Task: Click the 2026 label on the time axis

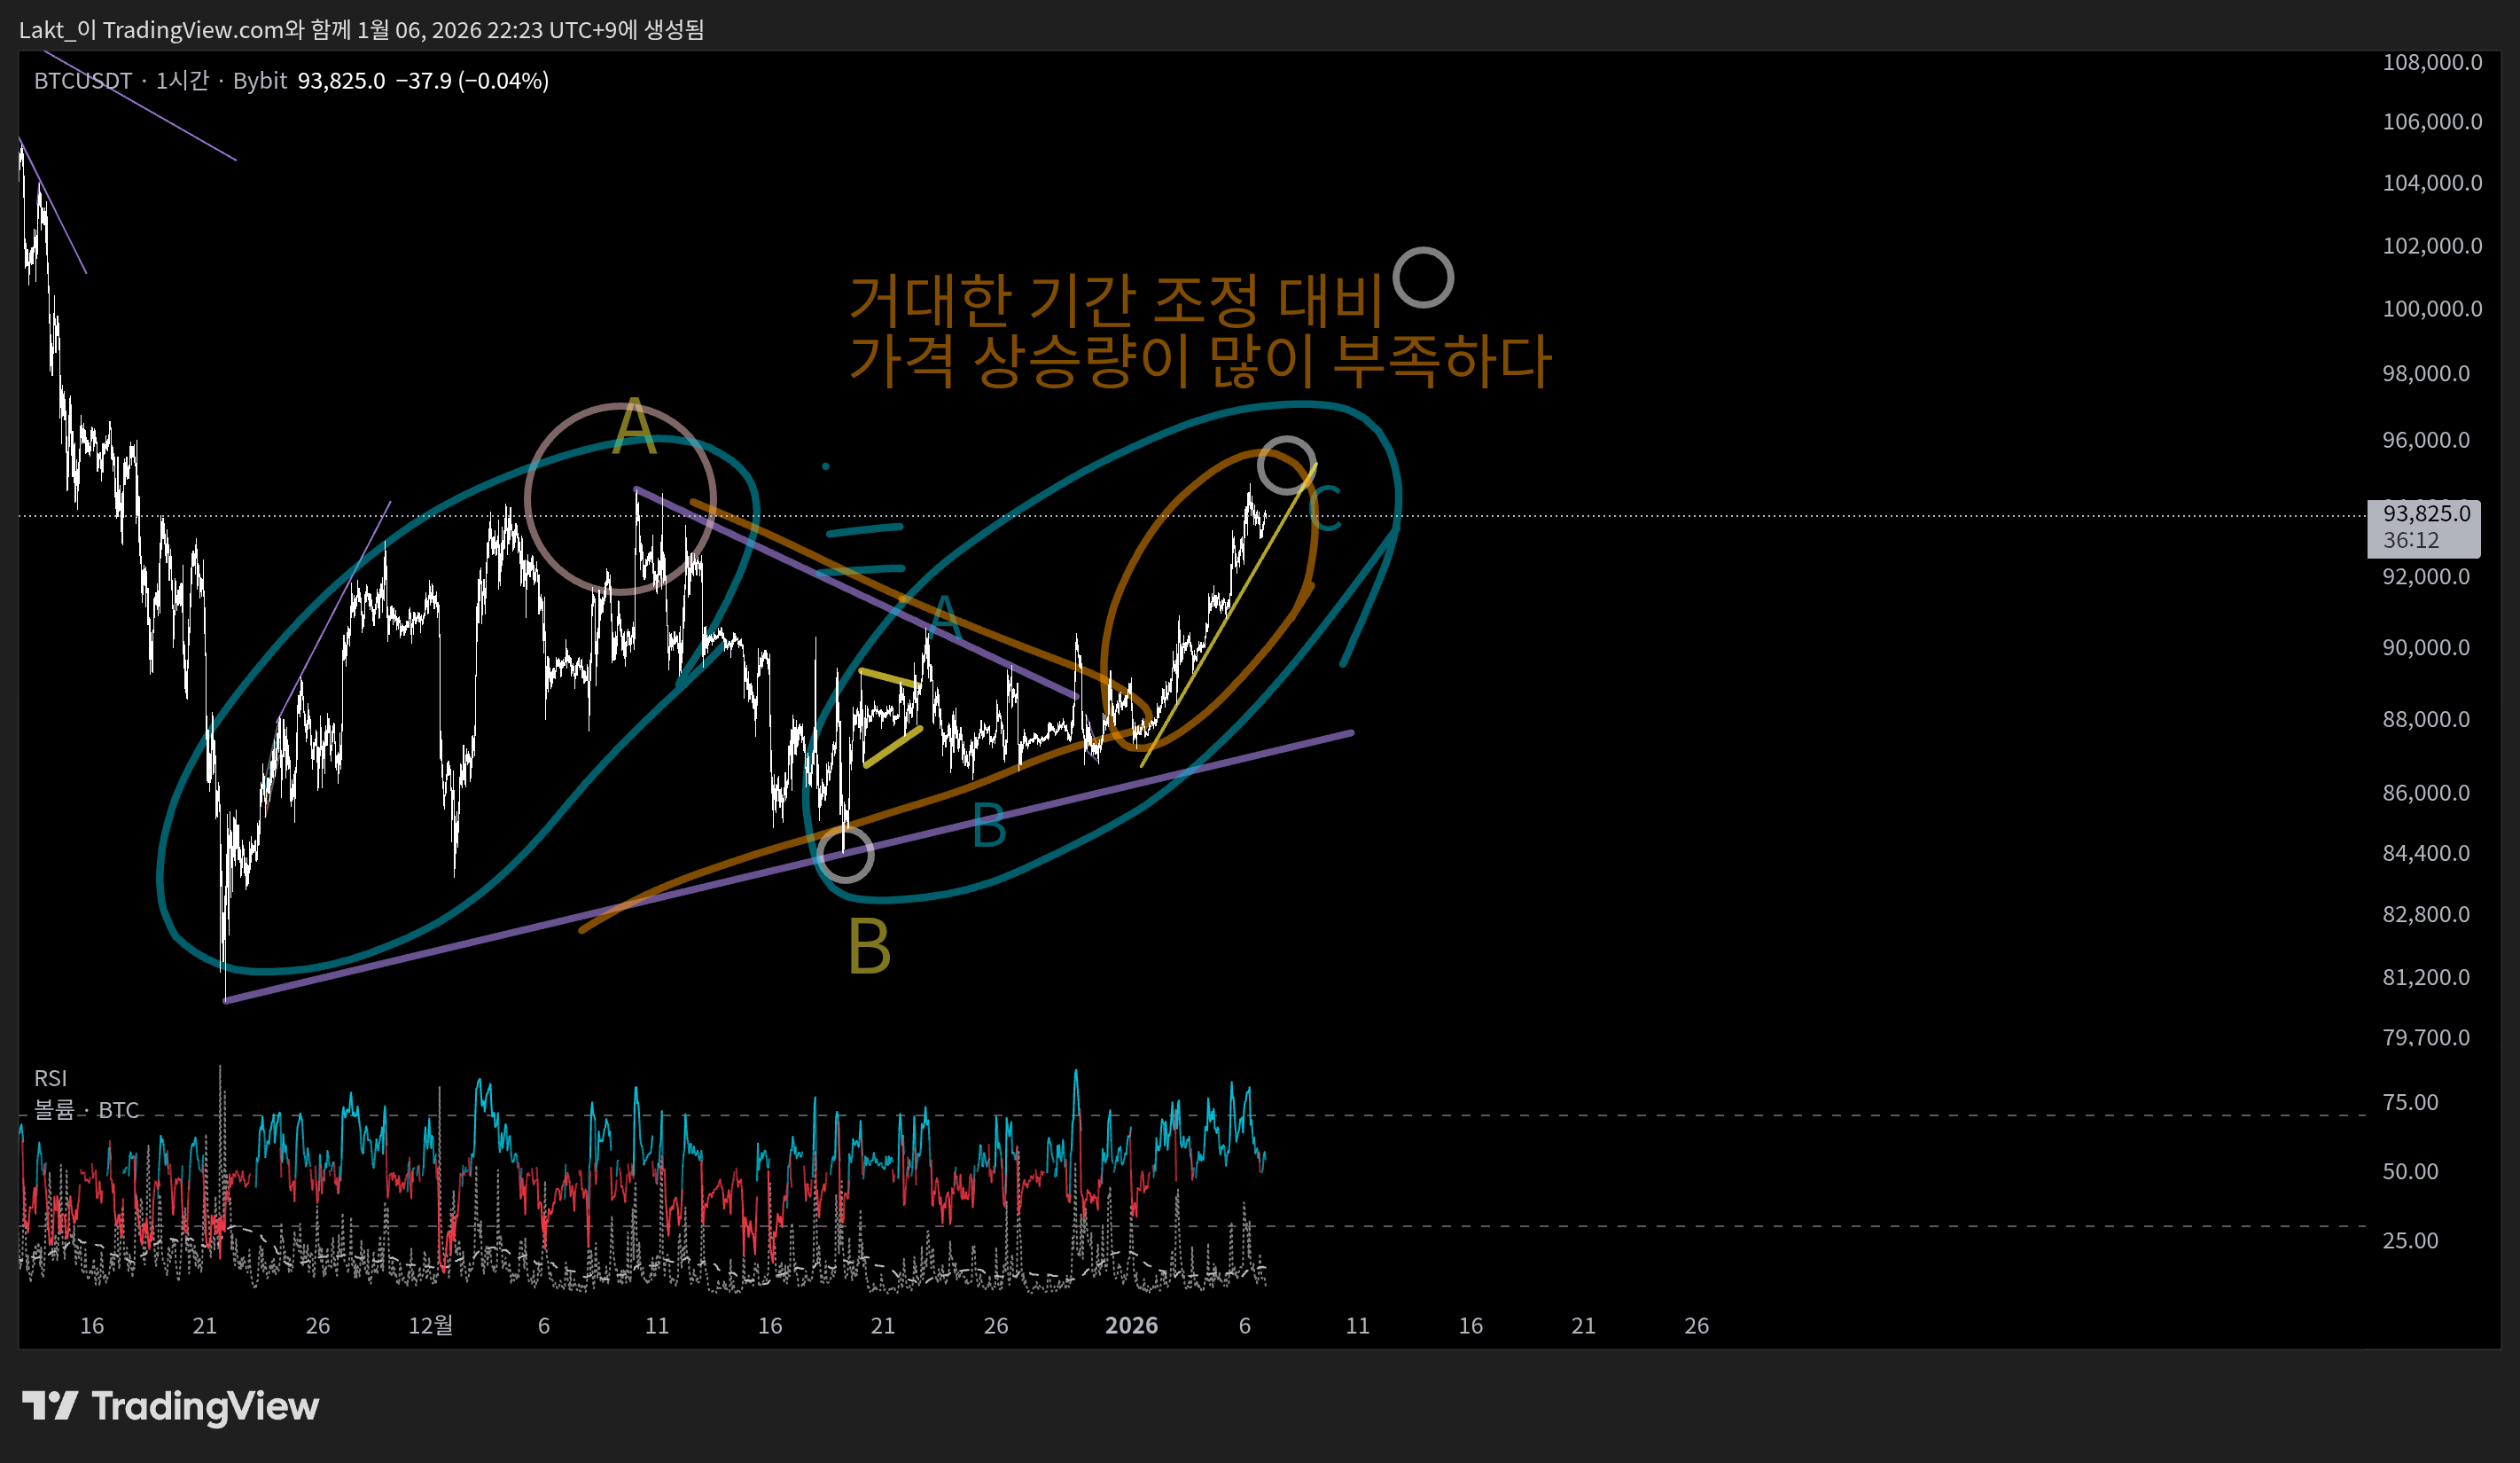Action: tap(1131, 1326)
